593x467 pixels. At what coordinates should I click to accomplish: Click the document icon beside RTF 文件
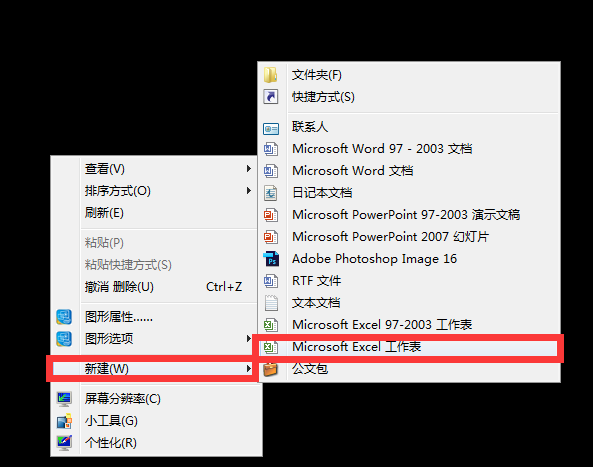[271, 281]
